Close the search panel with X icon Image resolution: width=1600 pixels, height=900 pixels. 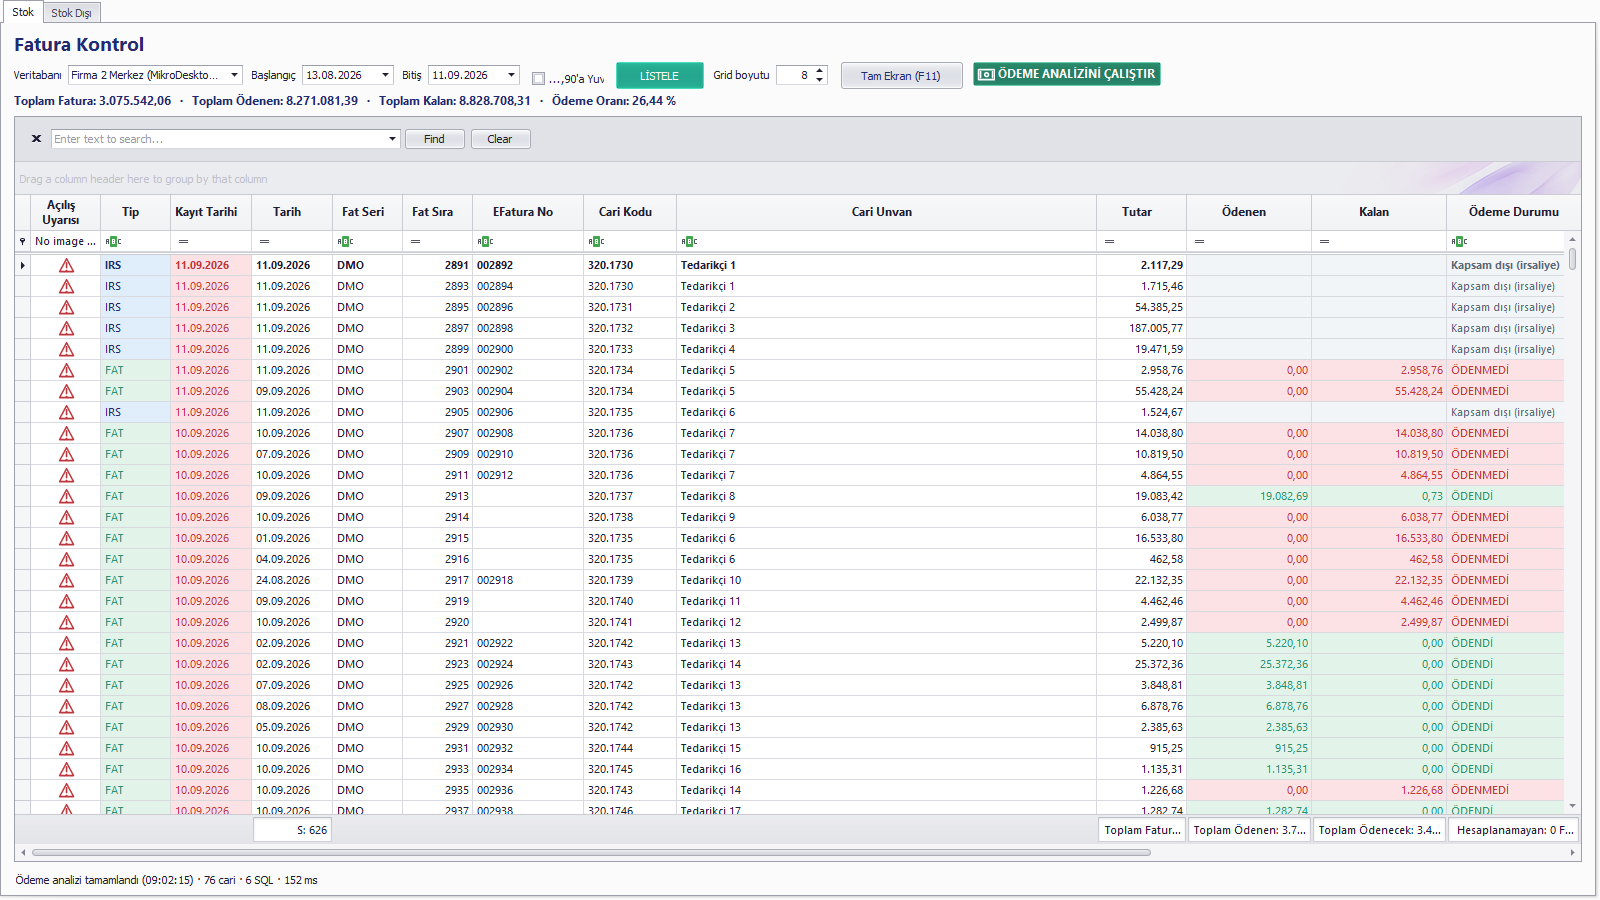[x=36, y=139]
